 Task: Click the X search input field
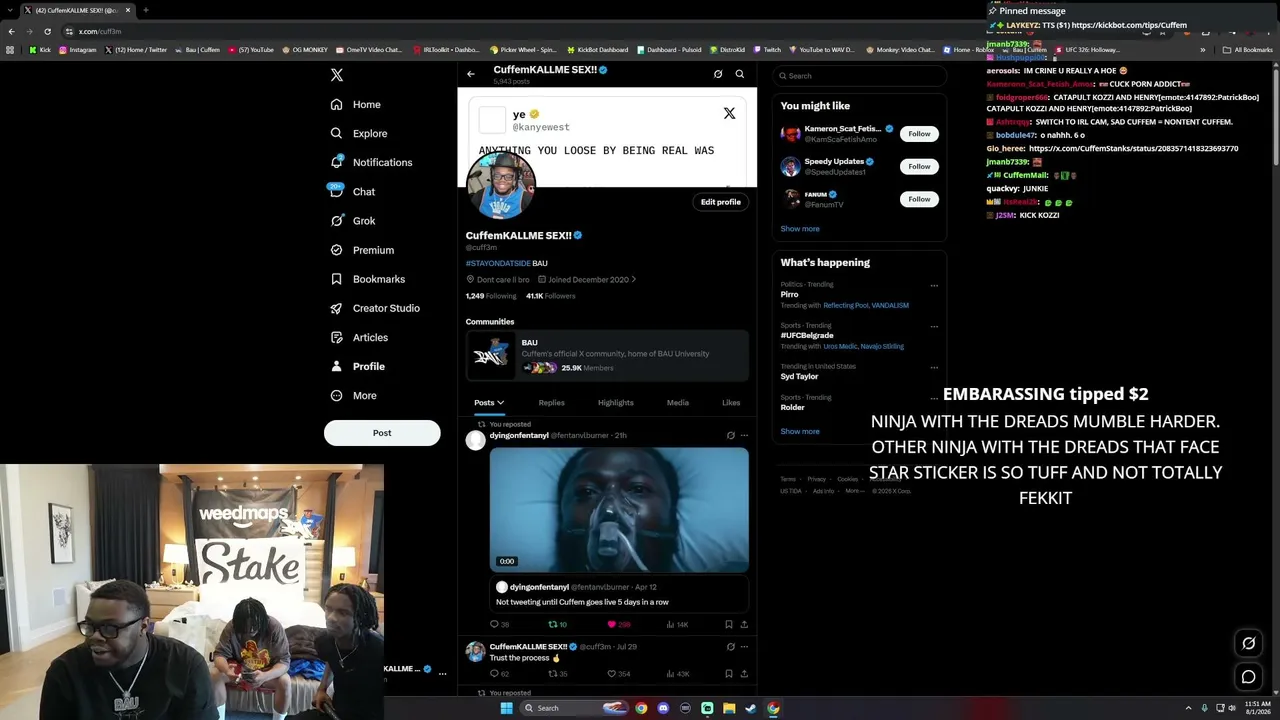pos(859,76)
